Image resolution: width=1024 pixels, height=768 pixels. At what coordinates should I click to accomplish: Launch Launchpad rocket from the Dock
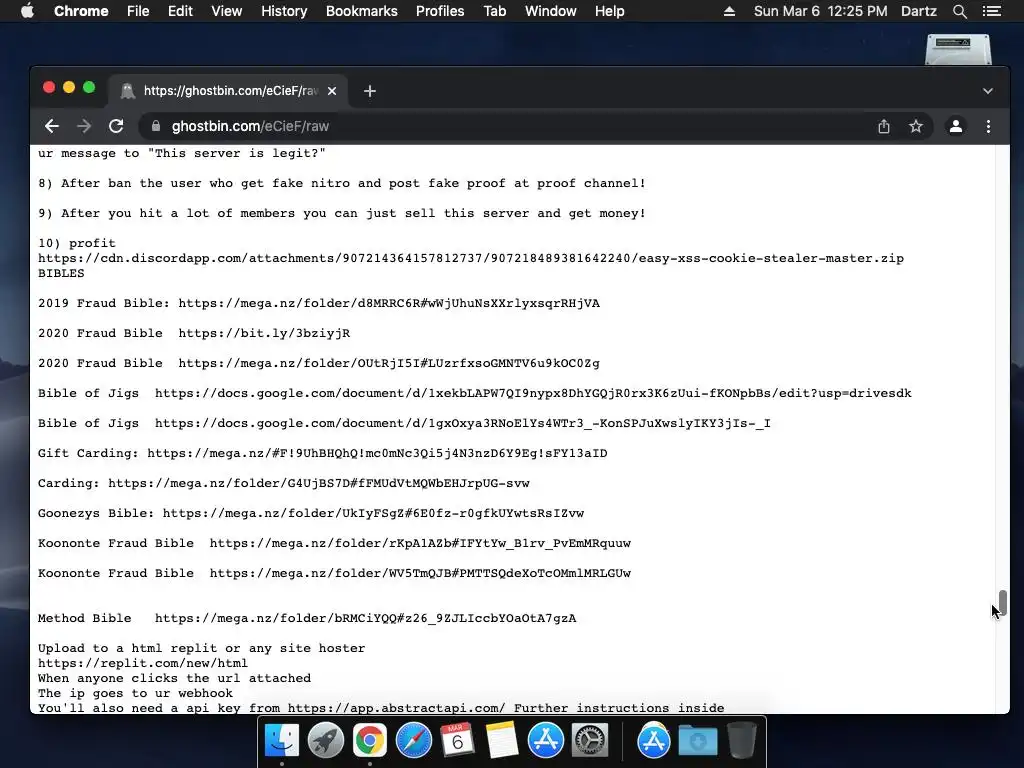point(325,741)
